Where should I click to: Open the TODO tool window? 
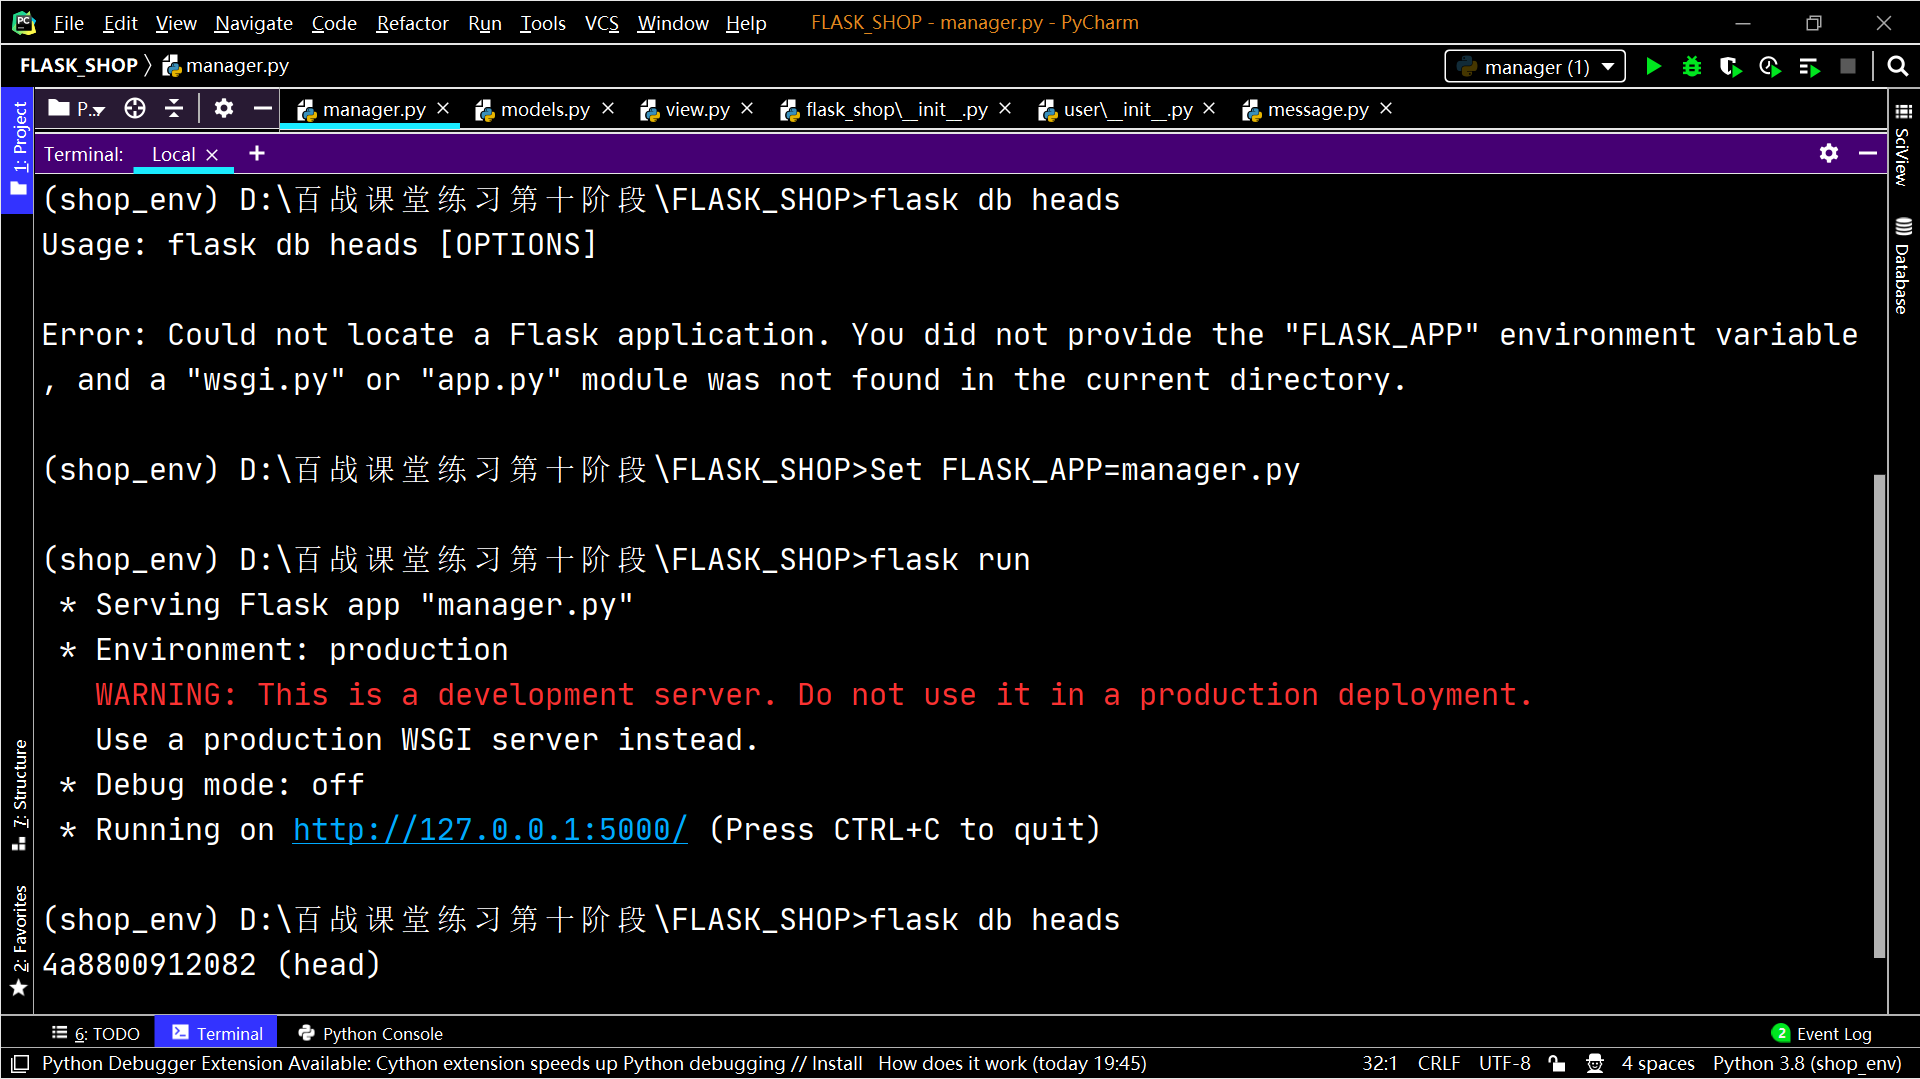[x=96, y=1034]
